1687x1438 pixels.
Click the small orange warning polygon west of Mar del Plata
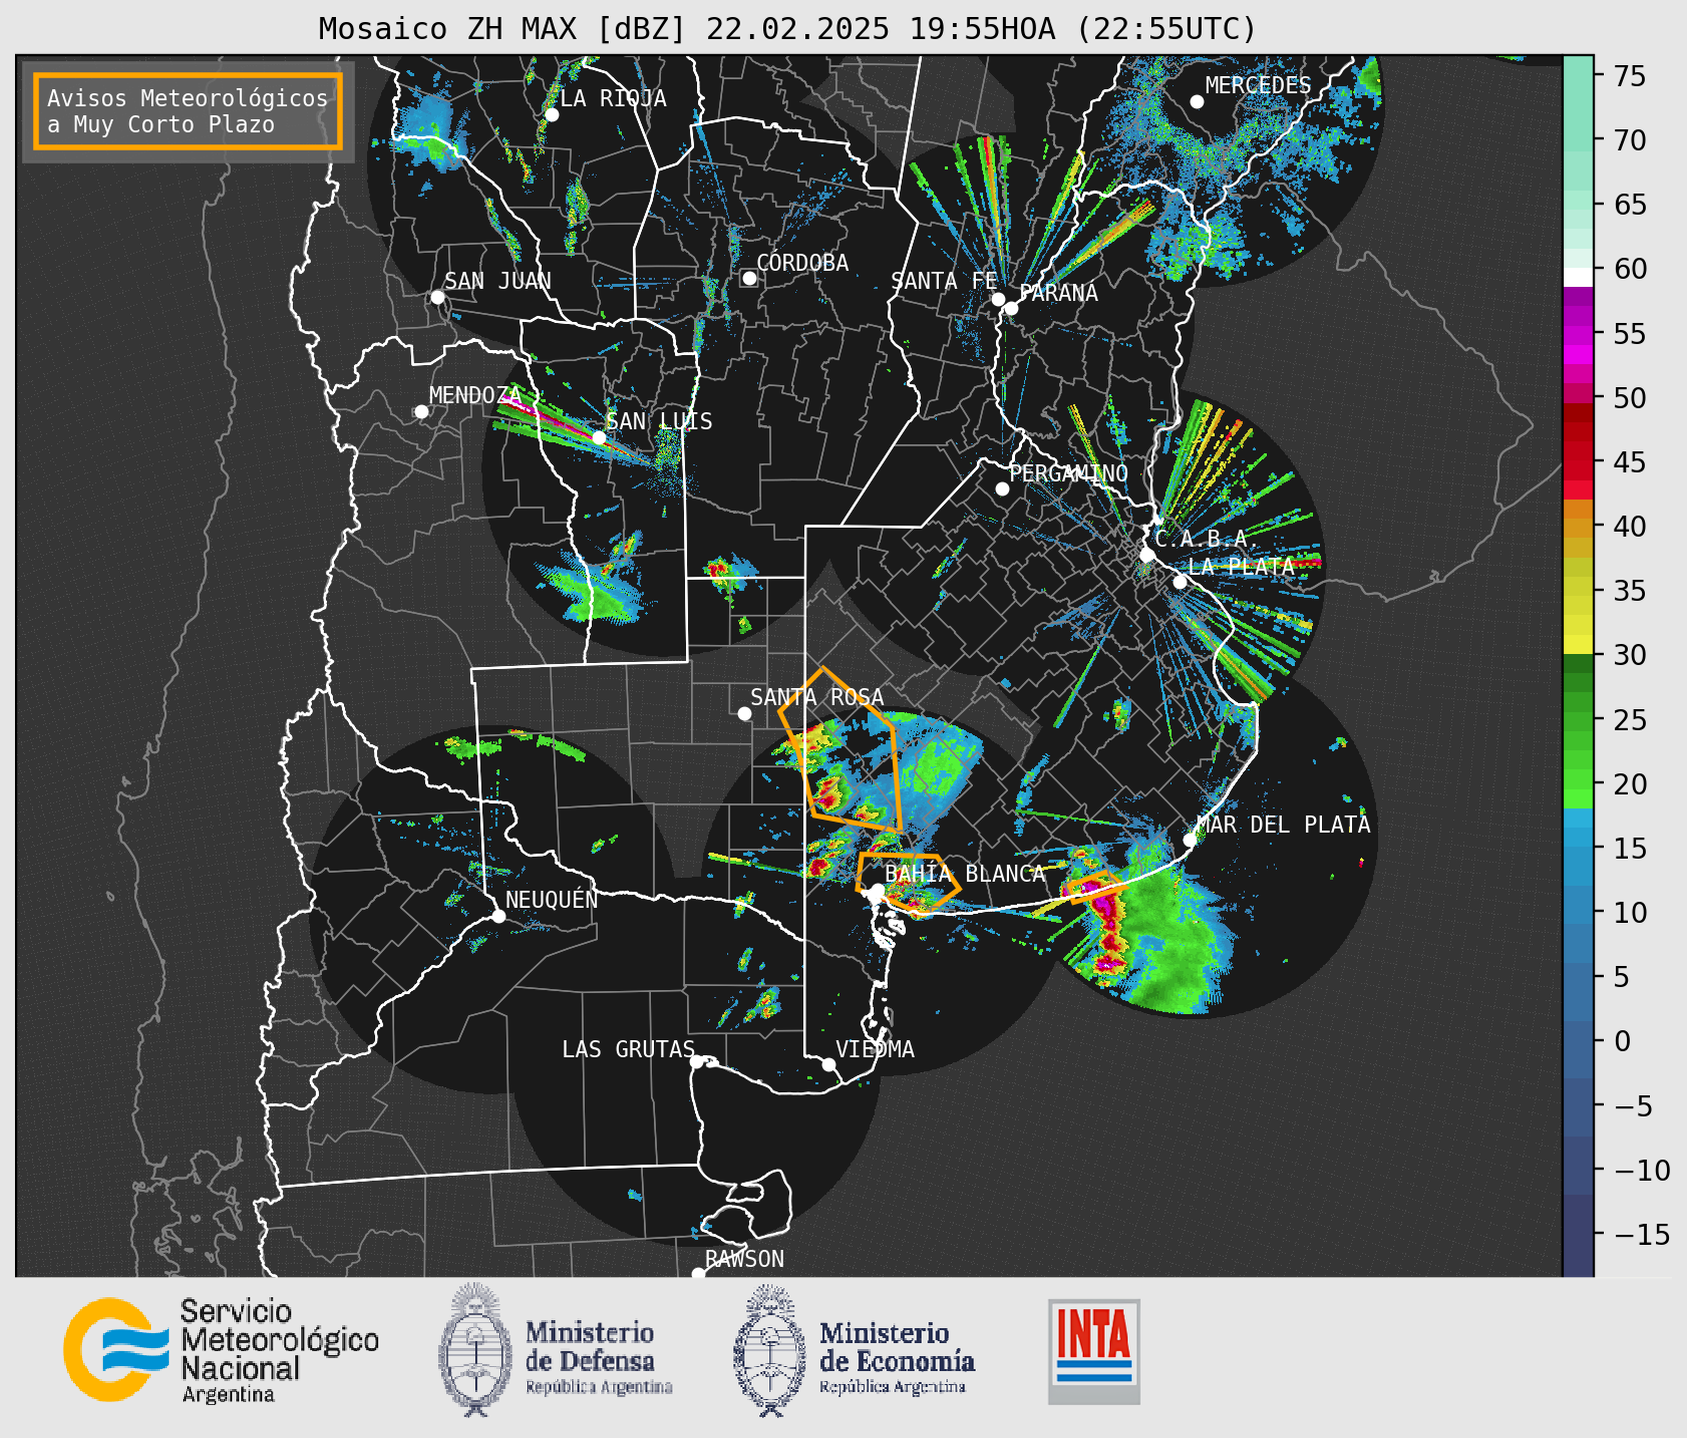tap(1096, 886)
